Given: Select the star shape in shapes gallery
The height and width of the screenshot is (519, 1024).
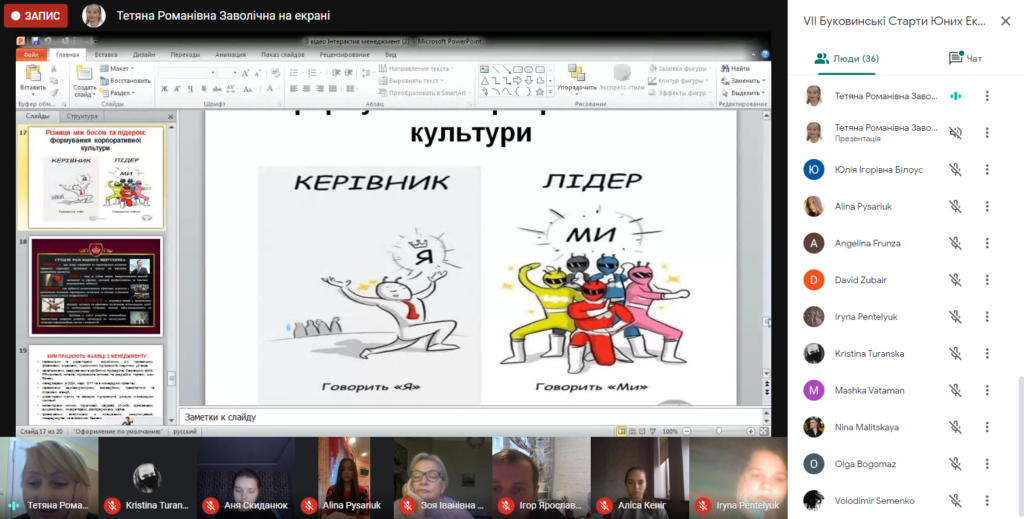Looking at the screenshot, I should click(539, 92).
